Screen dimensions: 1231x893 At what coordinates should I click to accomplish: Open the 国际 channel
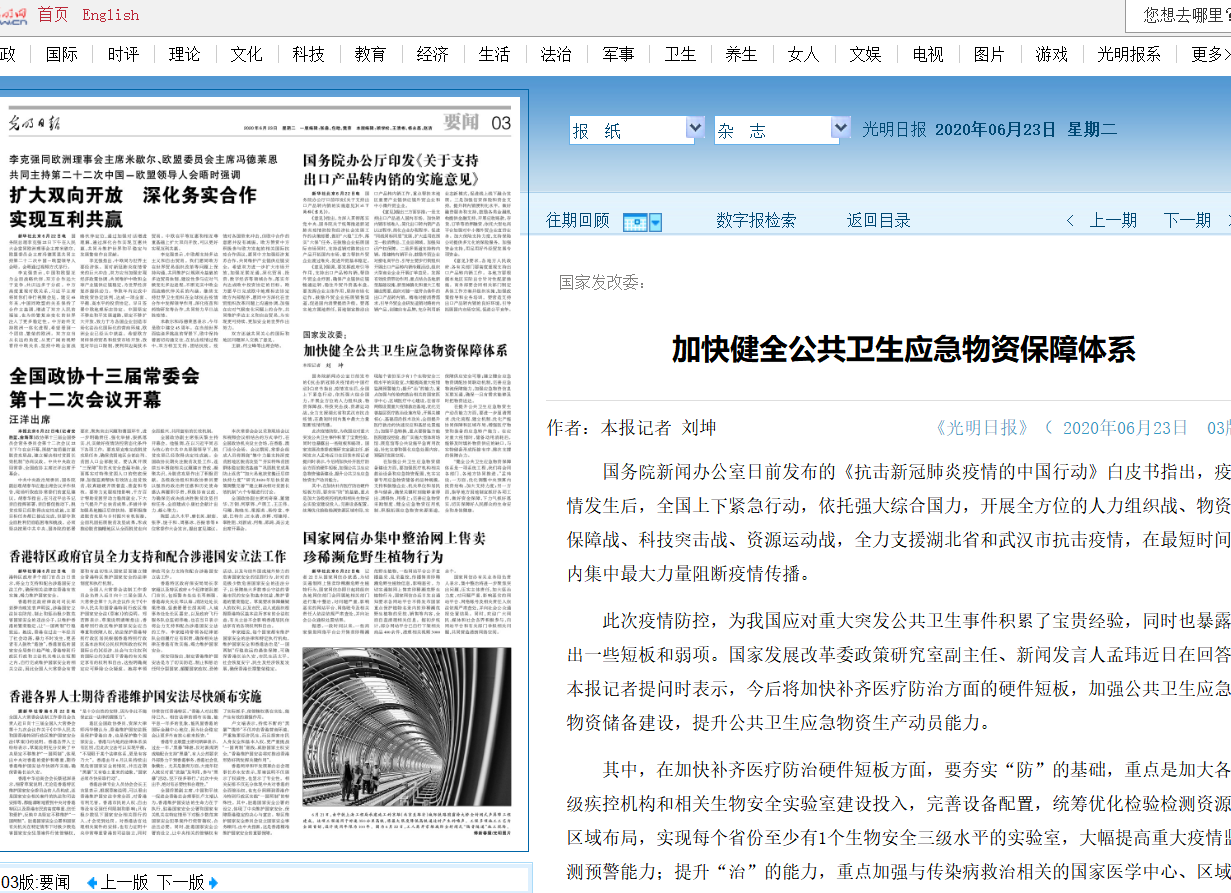[x=62, y=54]
